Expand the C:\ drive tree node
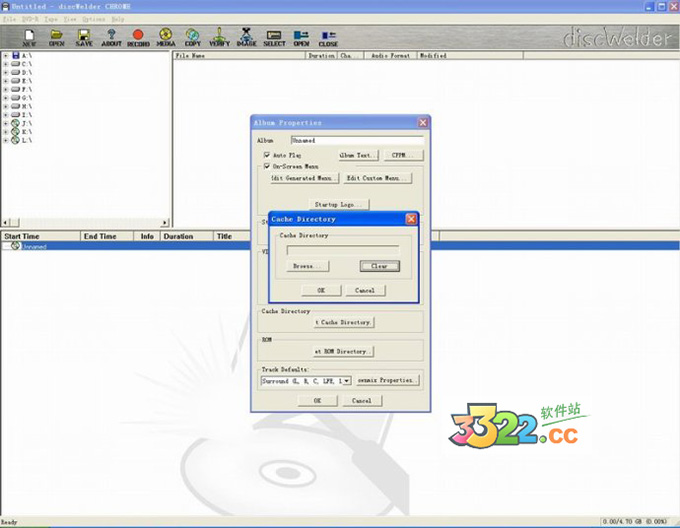The height and width of the screenshot is (528, 680). coord(6,64)
